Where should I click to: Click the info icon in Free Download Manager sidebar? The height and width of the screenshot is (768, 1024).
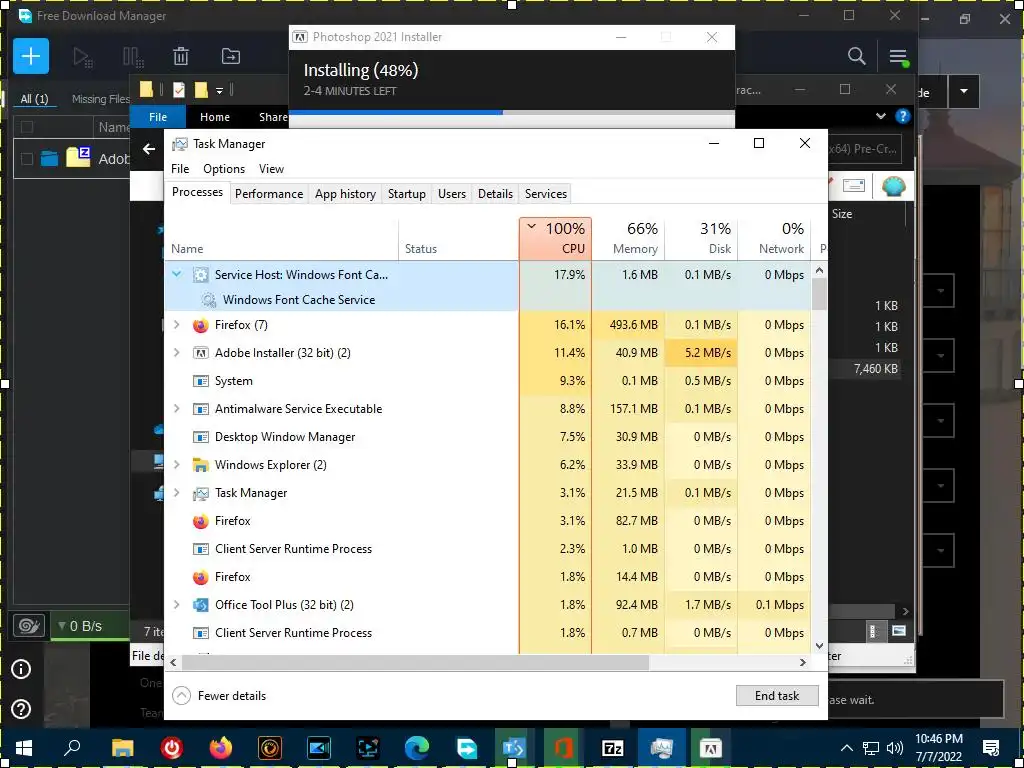tap(21, 669)
